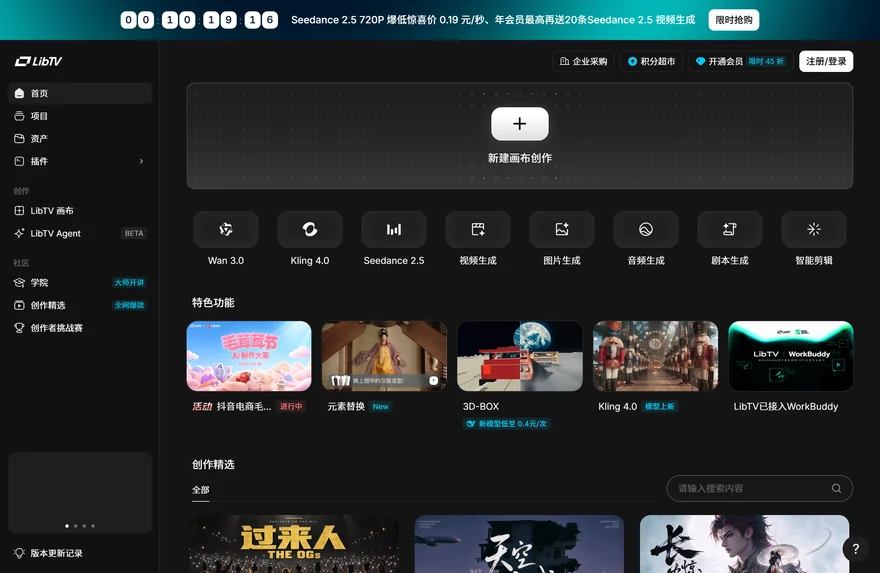
Task: Open 创作精选 in the sidebar
Action: [80, 305]
